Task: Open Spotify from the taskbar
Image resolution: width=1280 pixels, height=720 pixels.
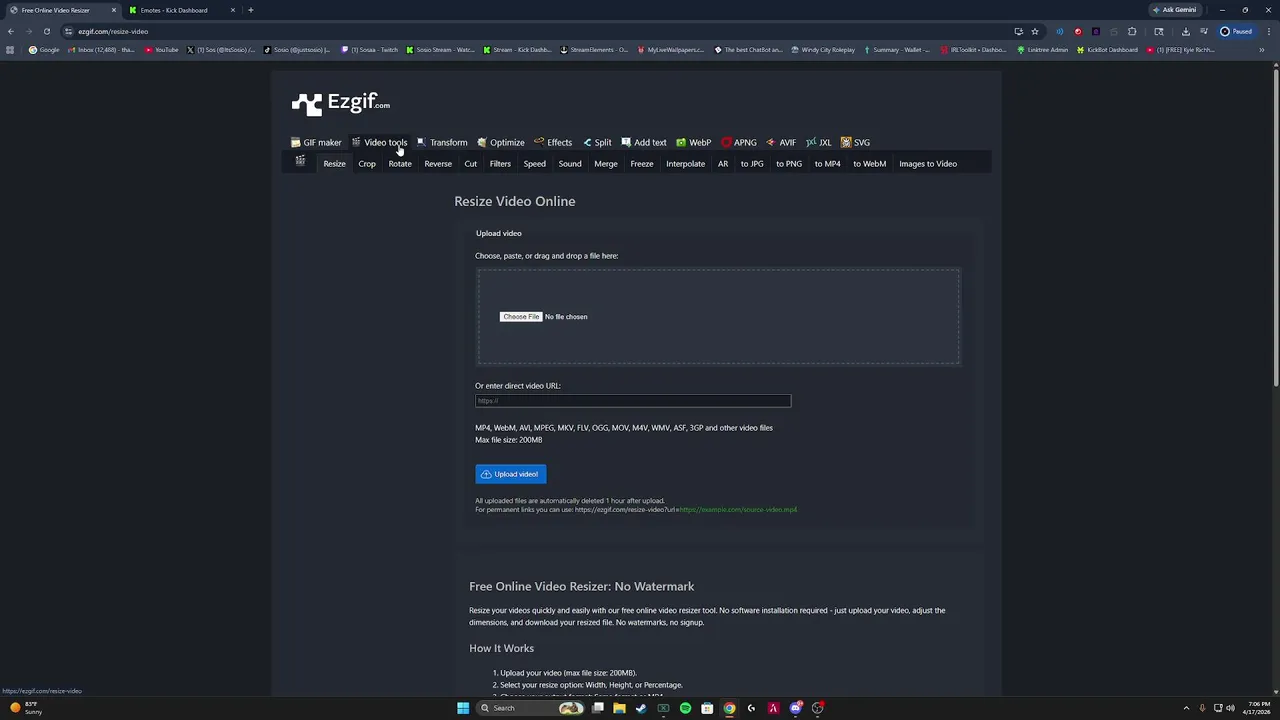Action: 685,708
